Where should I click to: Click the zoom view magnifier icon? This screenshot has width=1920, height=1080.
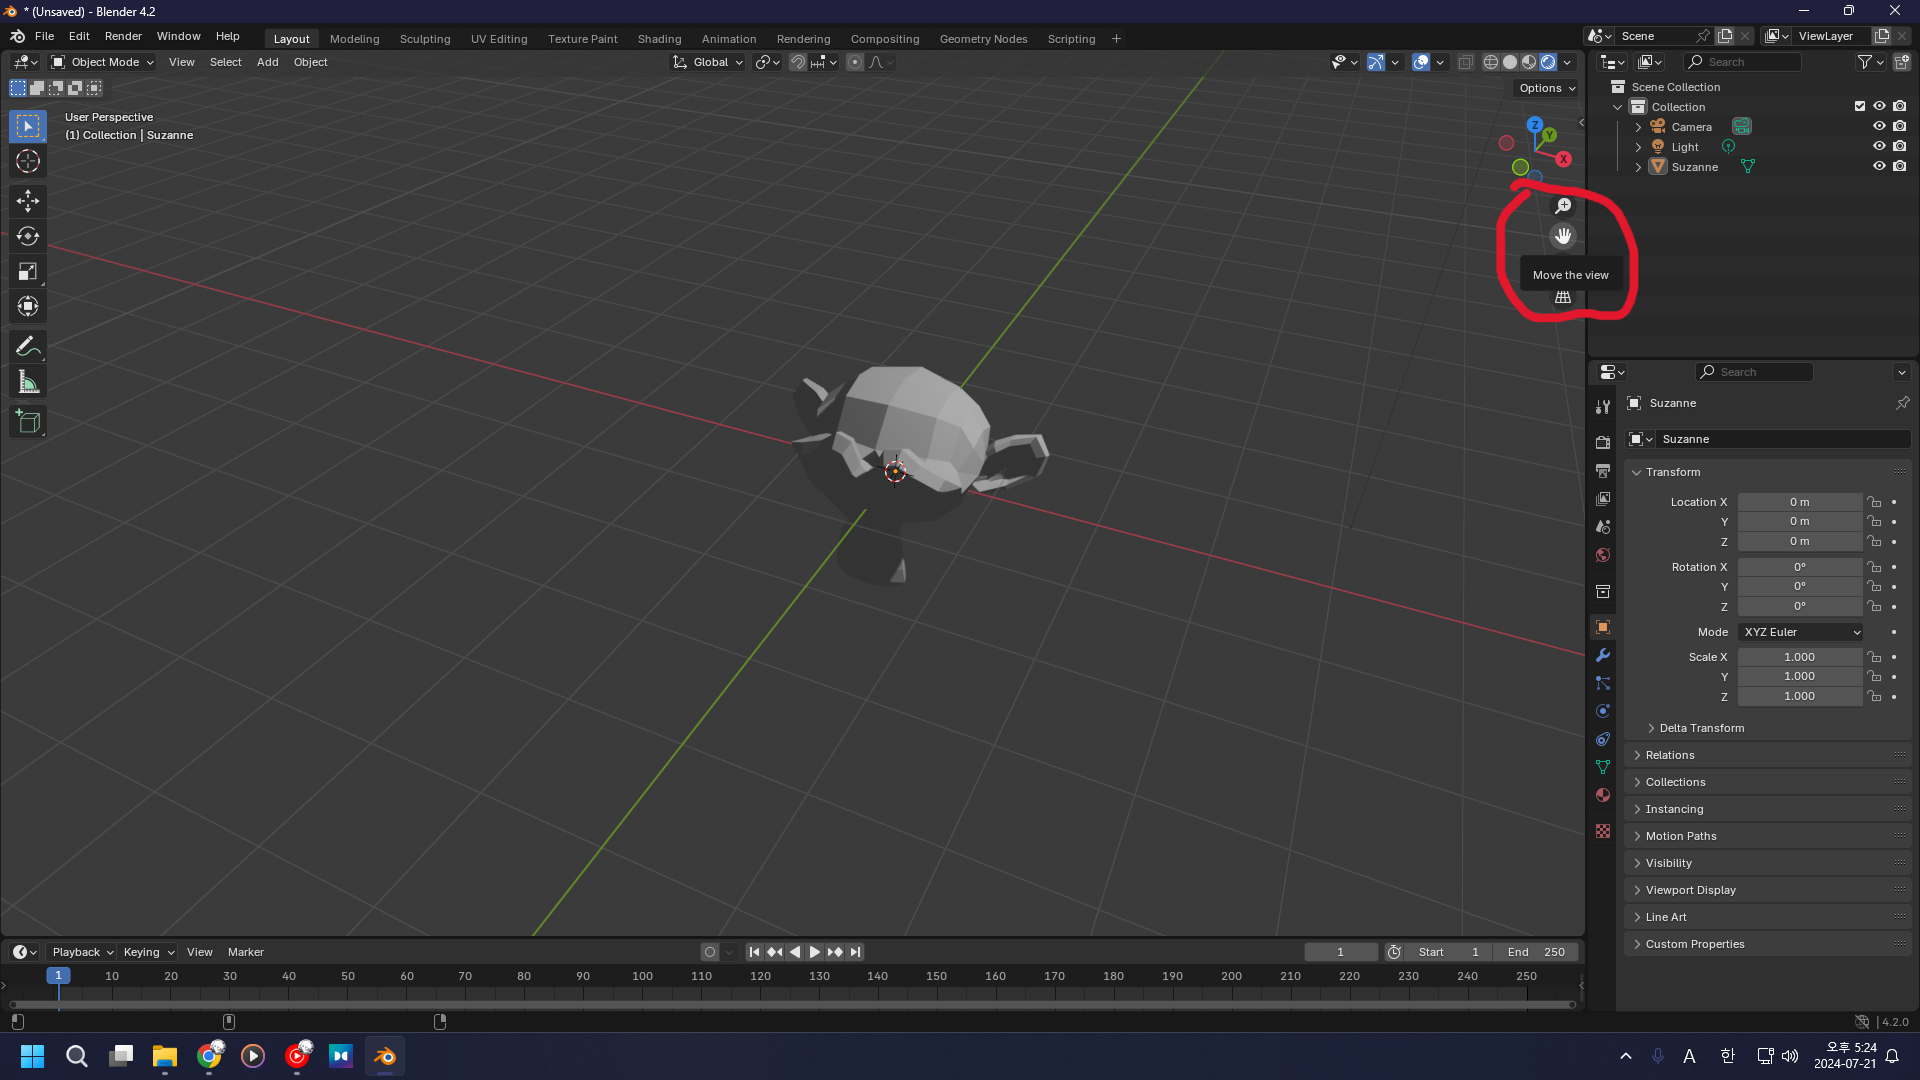click(x=1563, y=206)
